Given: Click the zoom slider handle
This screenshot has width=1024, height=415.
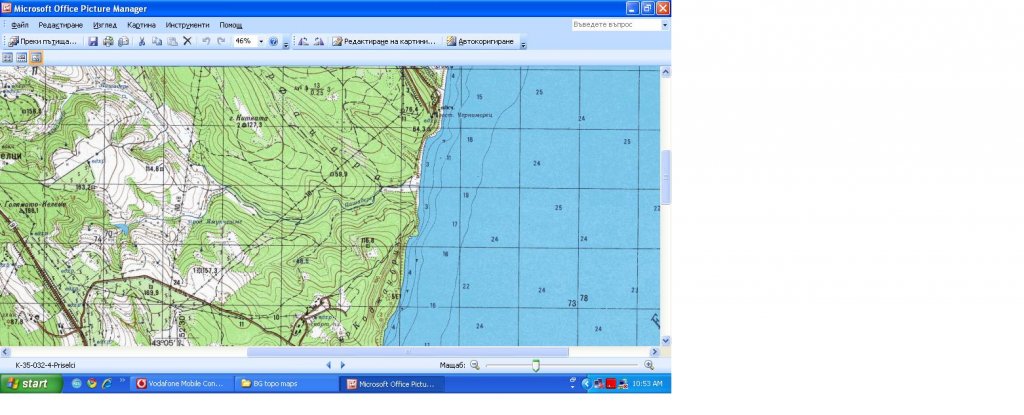Looking at the screenshot, I should pos(536,366).
